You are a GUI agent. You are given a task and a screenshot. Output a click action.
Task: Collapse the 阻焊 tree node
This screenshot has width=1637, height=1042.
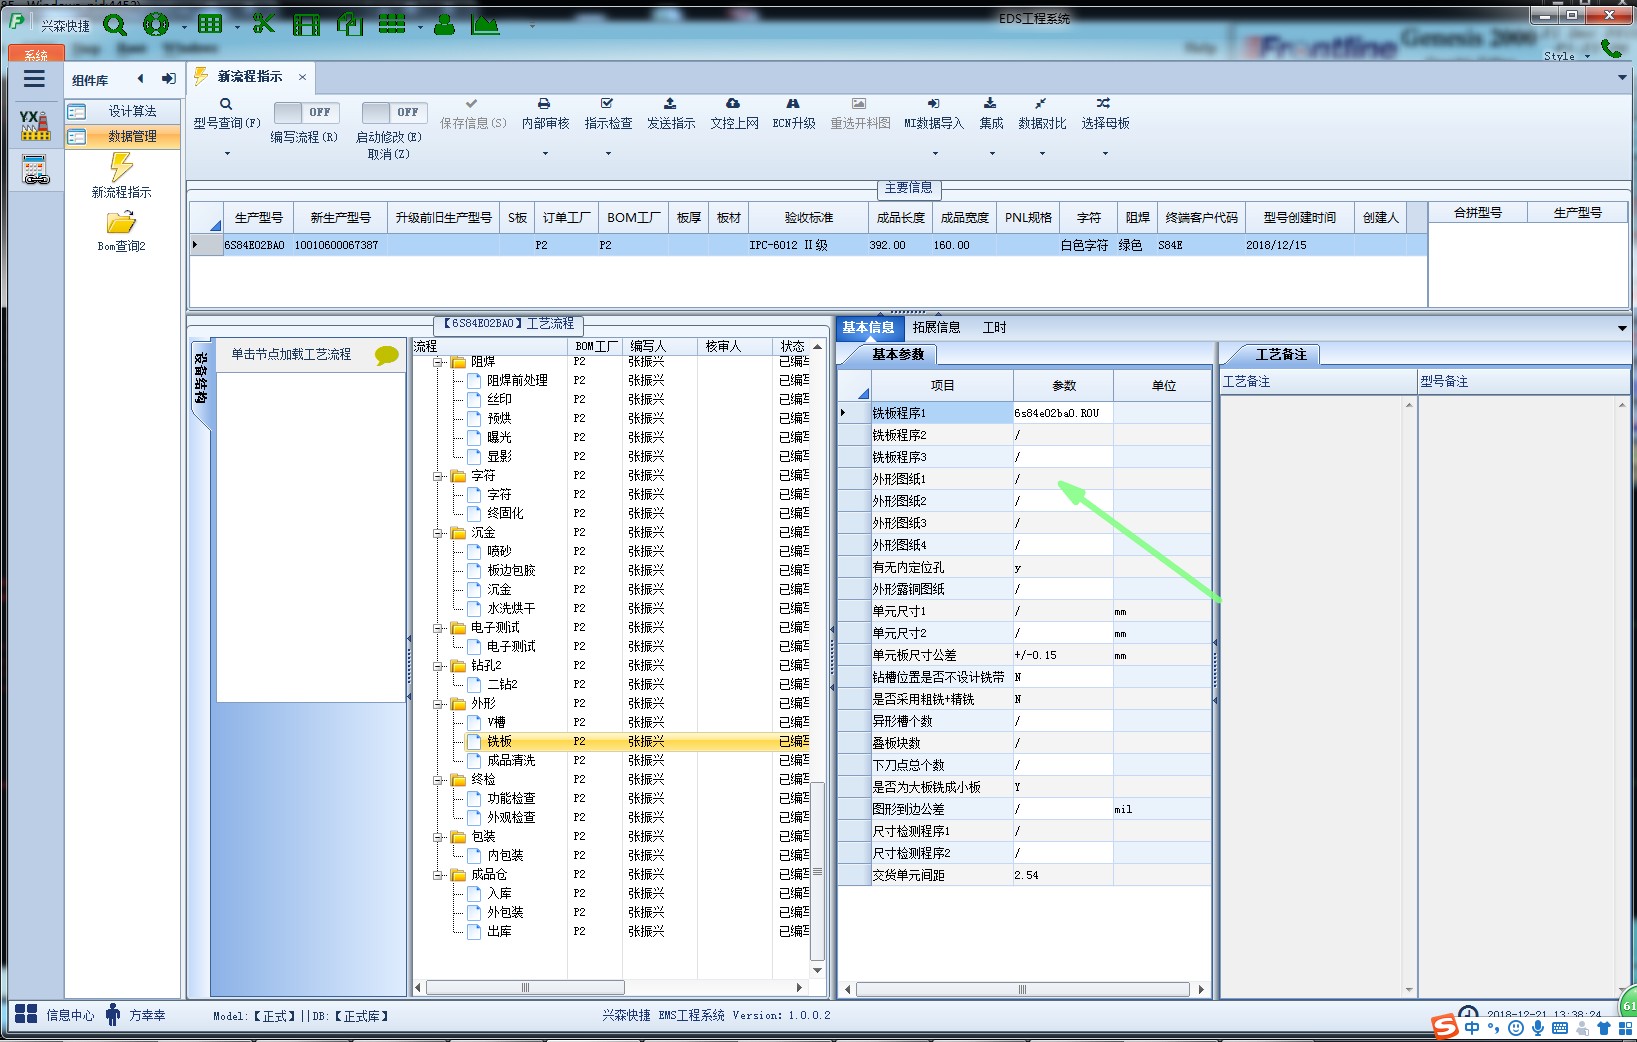click(x=438, y=362)
